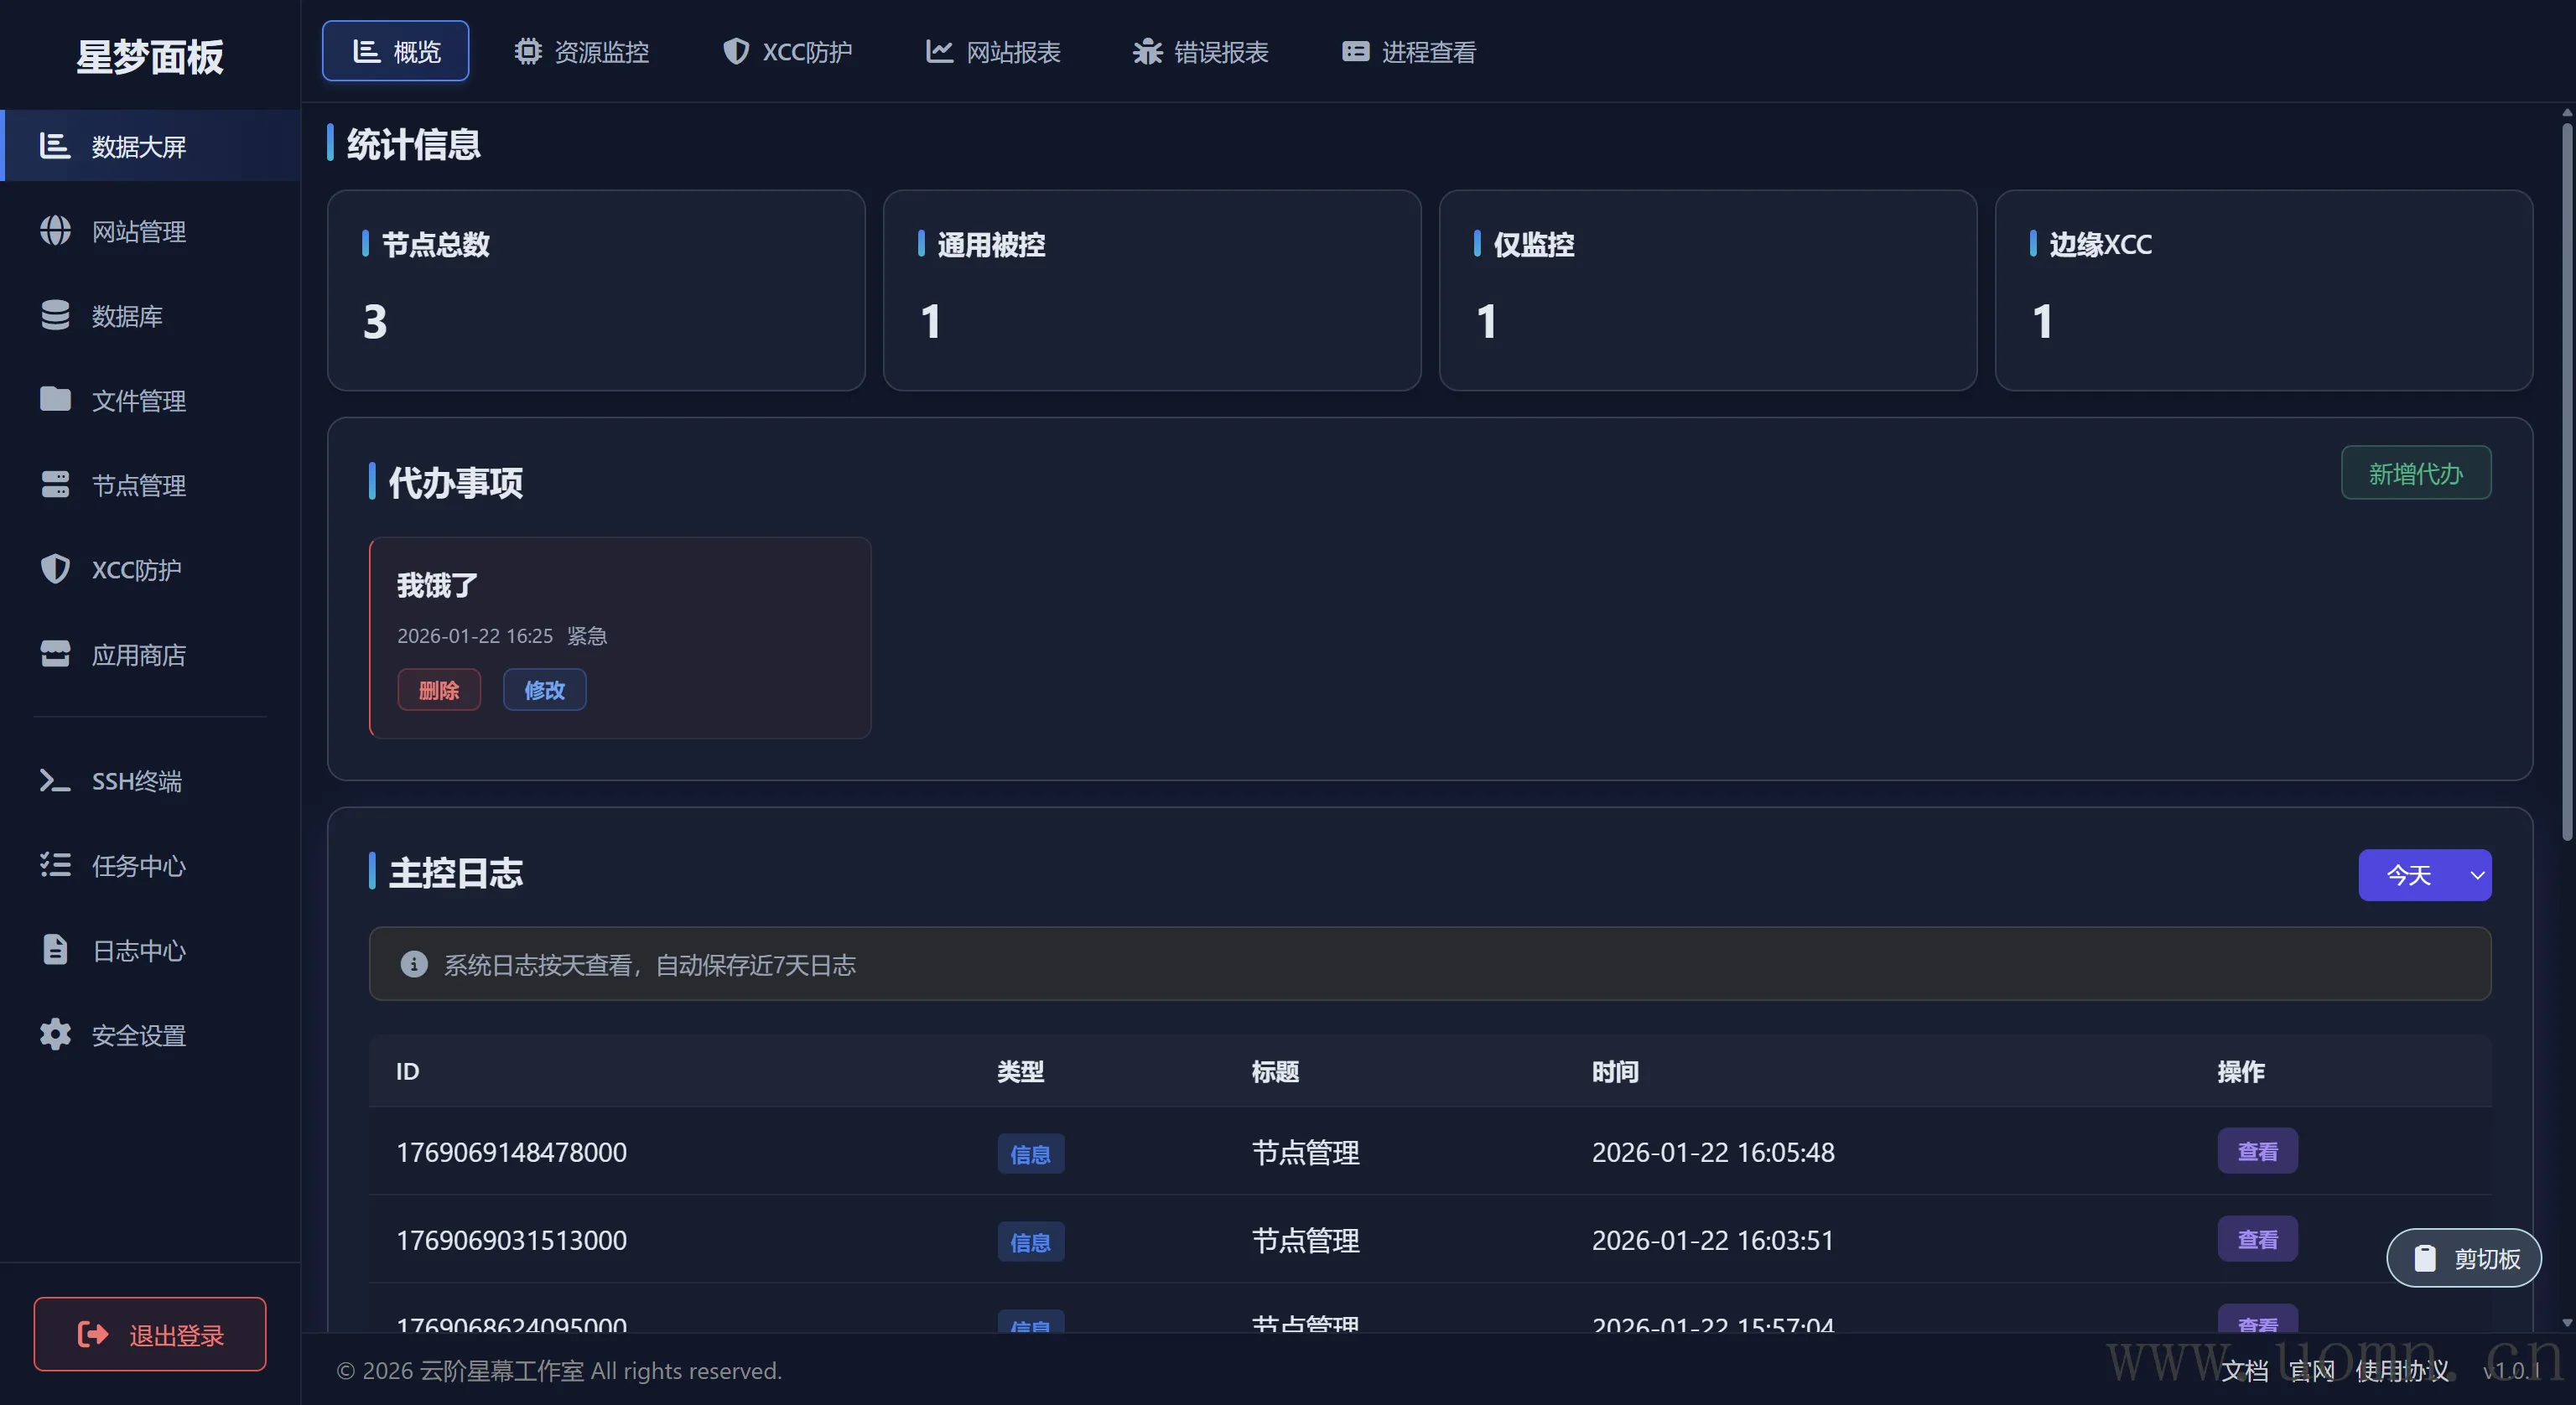Launch SSH终端 terminal icon
Viewport: 2576px width, 1405px height.
(x=55, y=780)
